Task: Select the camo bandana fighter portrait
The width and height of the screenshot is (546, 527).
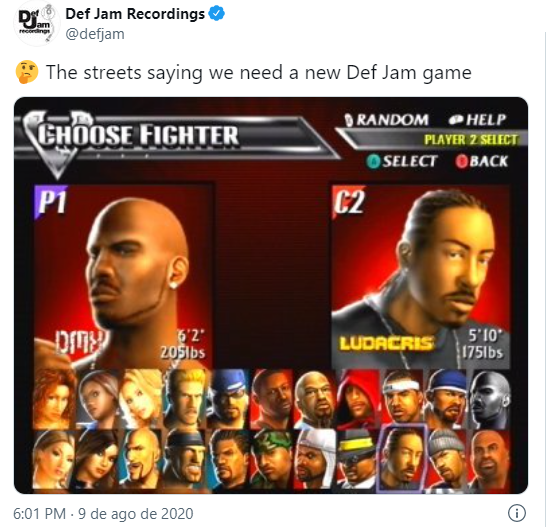Action: pyautogui.click(x=273, y=459)
